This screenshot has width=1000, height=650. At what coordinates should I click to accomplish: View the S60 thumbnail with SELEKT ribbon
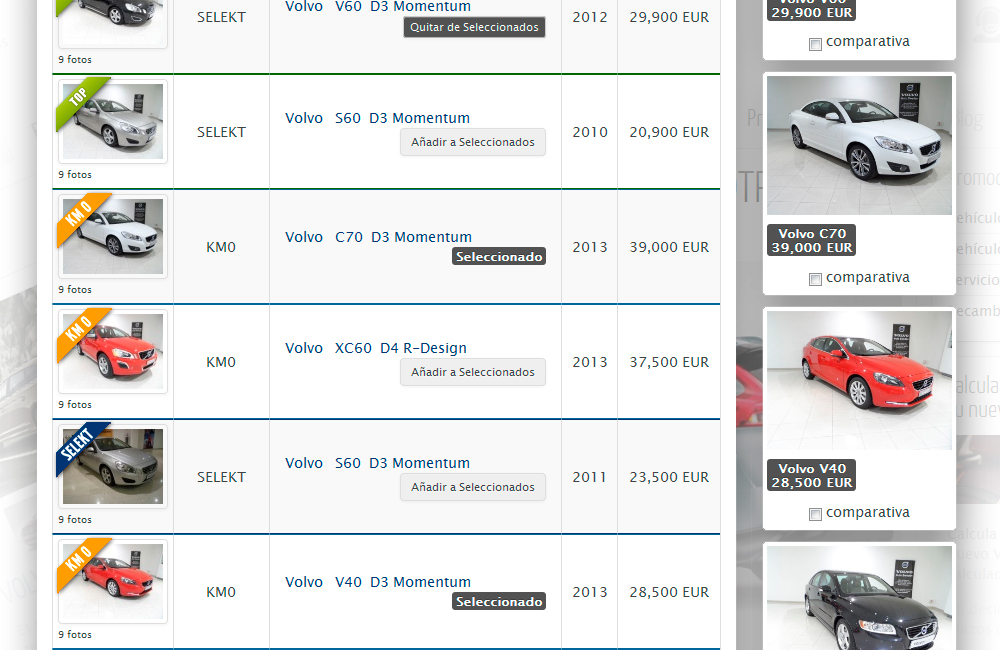click(113, 466)
